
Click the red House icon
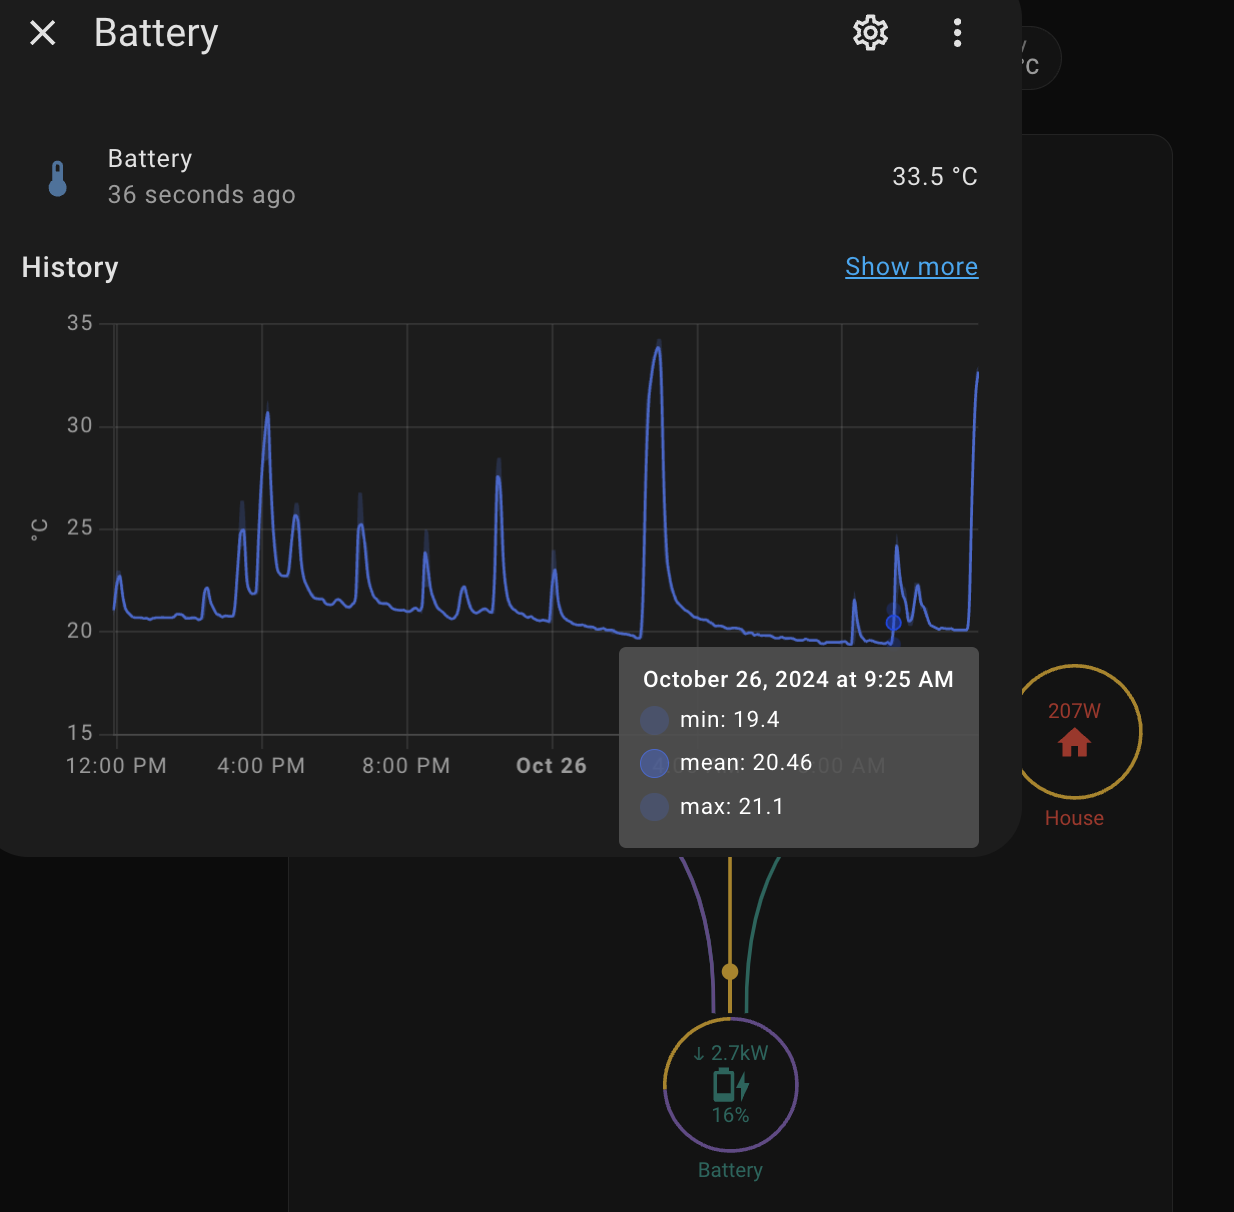[x=1074, y=743]
